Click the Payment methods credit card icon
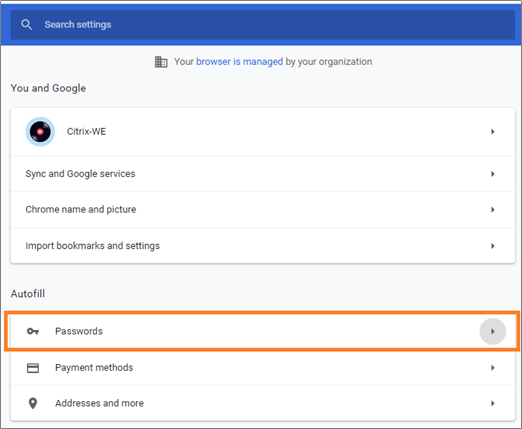The width and height of the screenshot is (522, 429). [x=33, y=368]
